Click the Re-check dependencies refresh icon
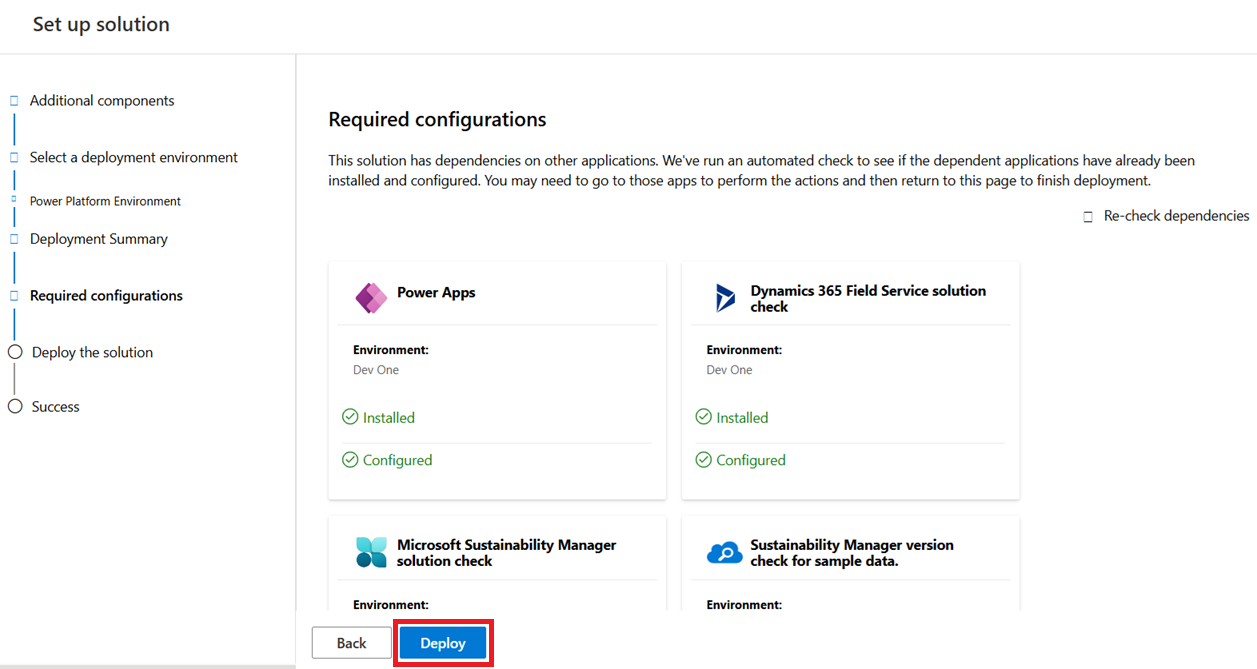 tap(1088, 217)
